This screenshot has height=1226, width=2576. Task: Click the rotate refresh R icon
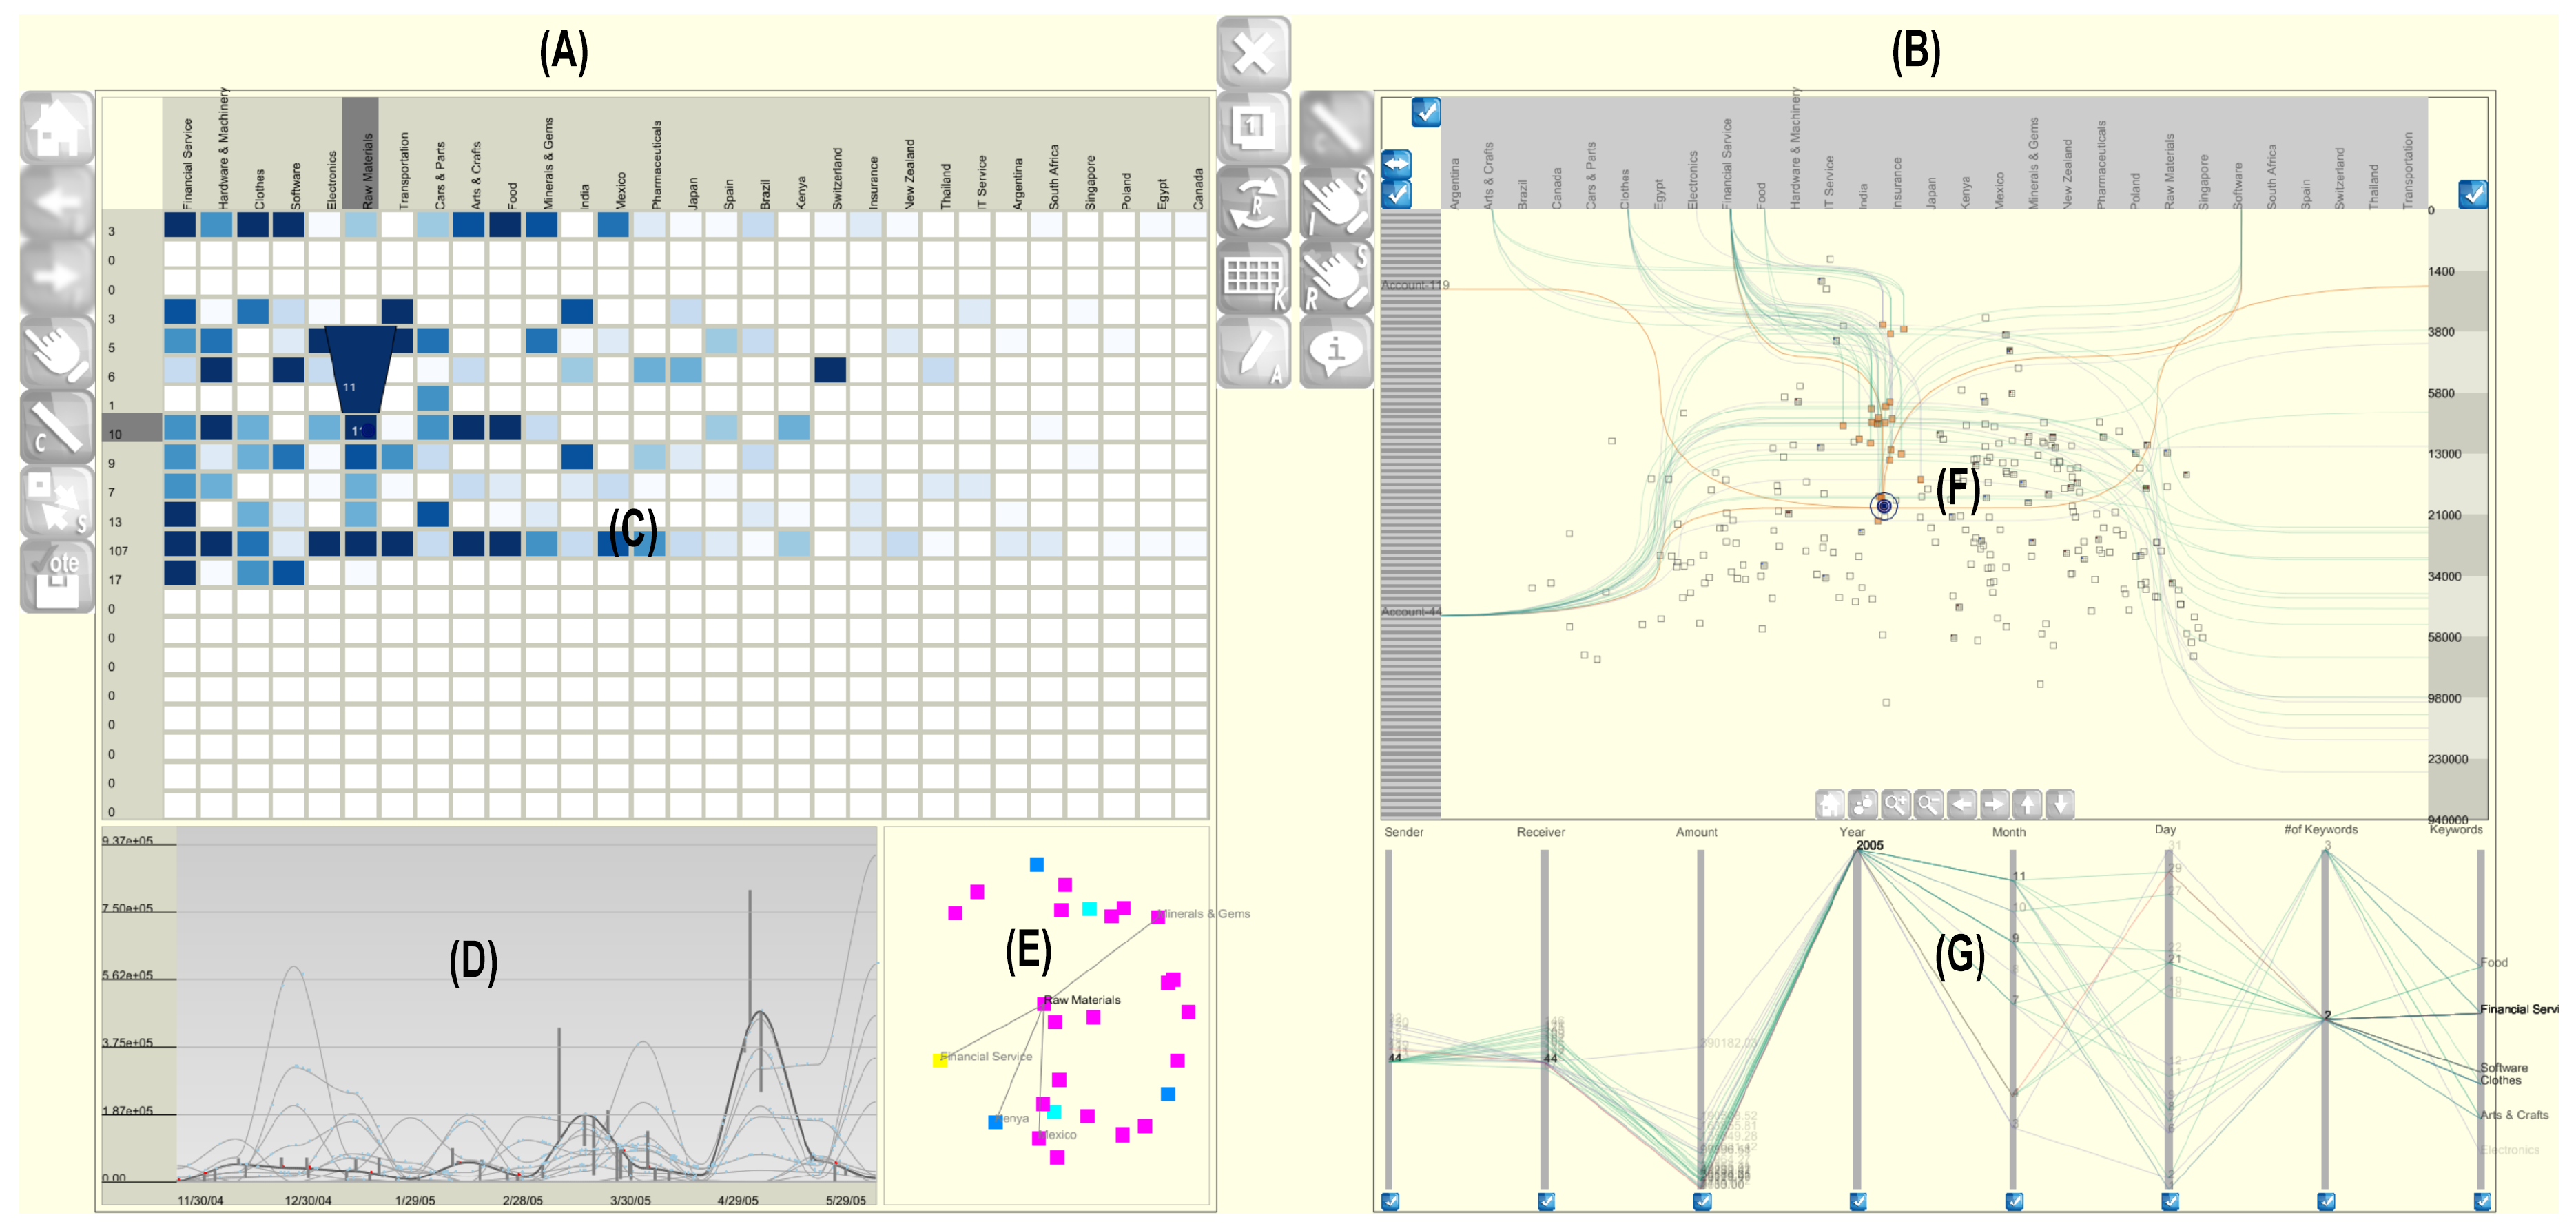pyautogui.click(x=1253, y=203)
